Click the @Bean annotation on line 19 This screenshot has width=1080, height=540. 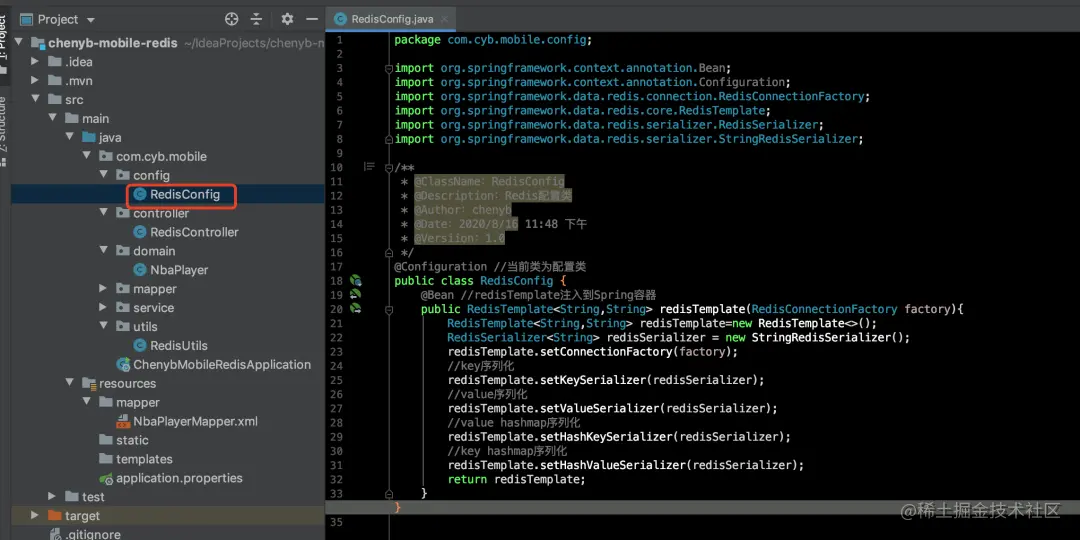[437, 294]
